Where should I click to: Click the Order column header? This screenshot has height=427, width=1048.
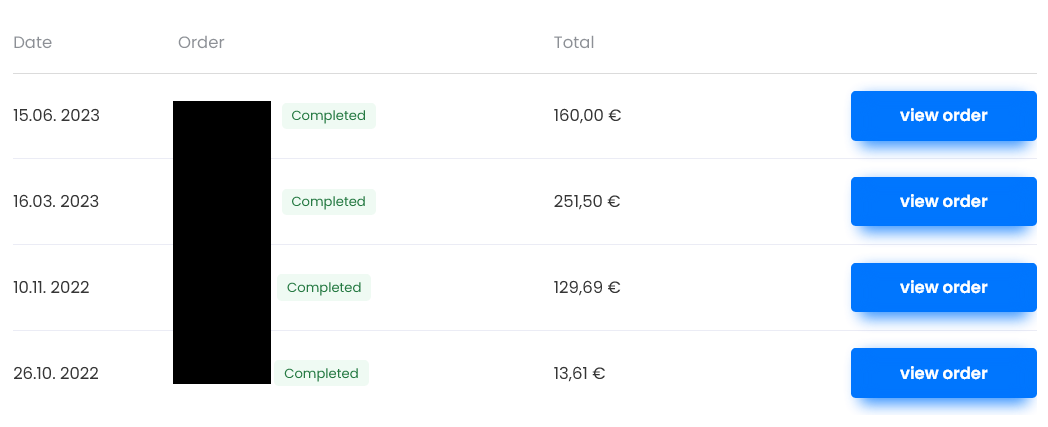pyautogui.click(x=201, y=42)
